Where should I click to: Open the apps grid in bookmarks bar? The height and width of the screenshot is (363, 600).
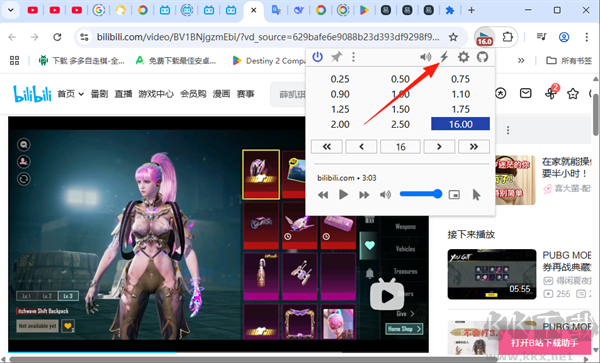click(x=15, y=60)
